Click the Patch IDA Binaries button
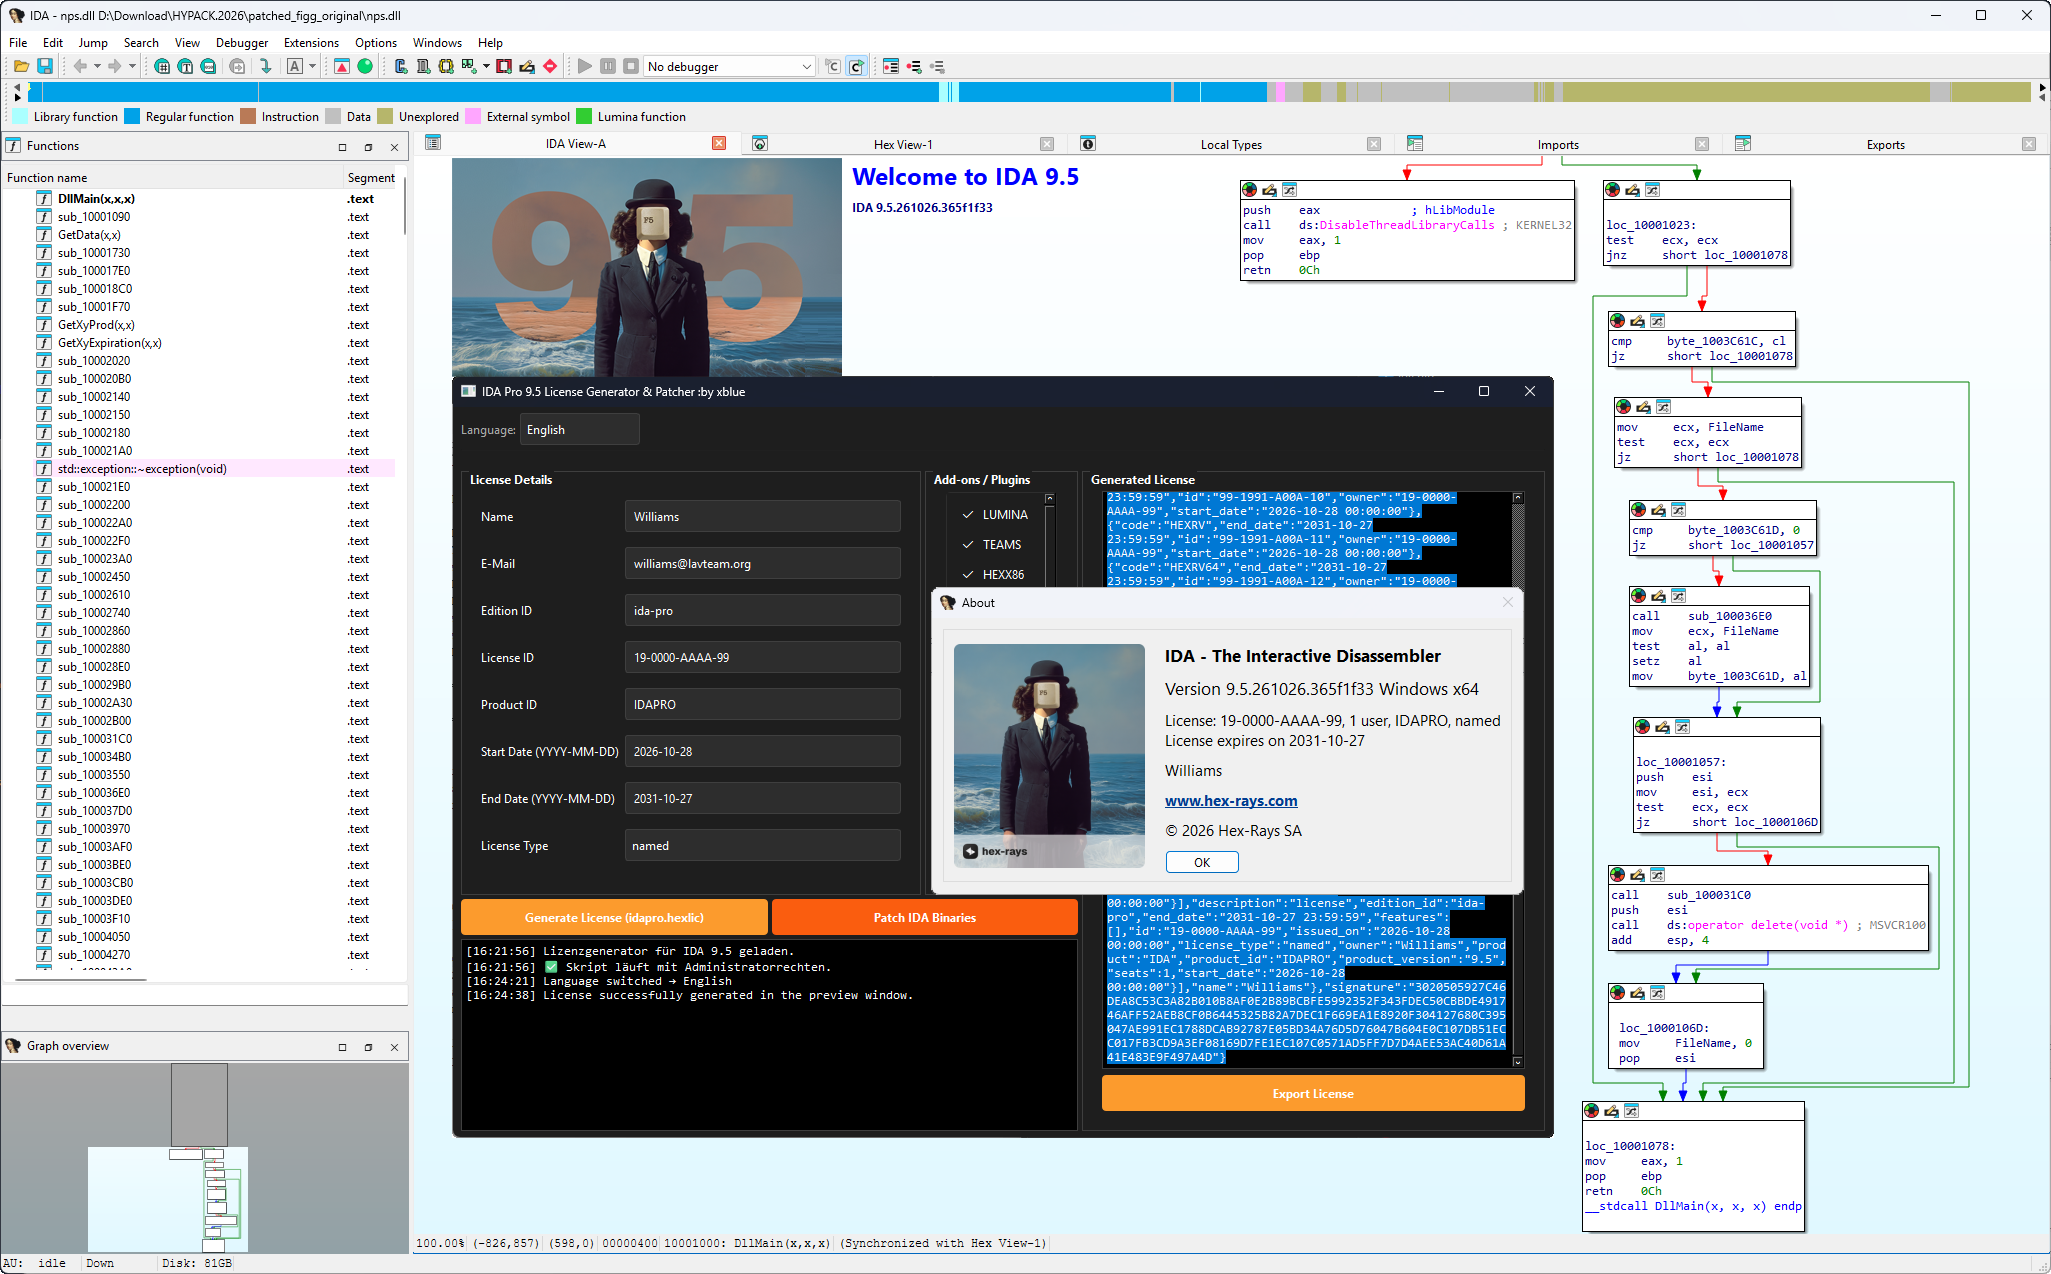 click(924, 917)
